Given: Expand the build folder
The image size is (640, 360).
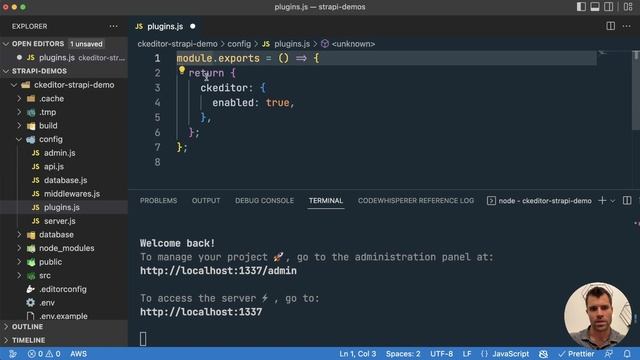Looking at the screenshot, I should pos(38,126).
